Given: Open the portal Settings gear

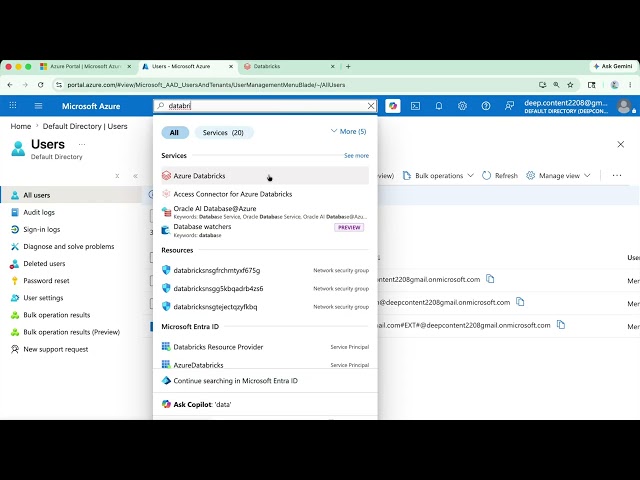Looking at the screenshot, I should click(x=462, y=106).
